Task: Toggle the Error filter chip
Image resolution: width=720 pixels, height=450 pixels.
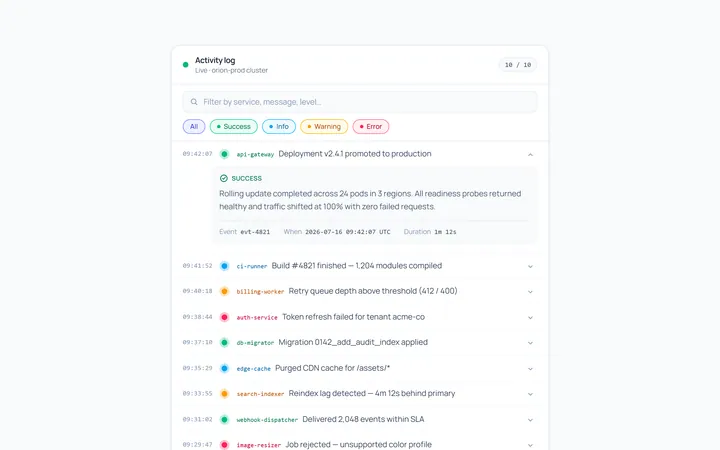Action: [x=371, y=126]
